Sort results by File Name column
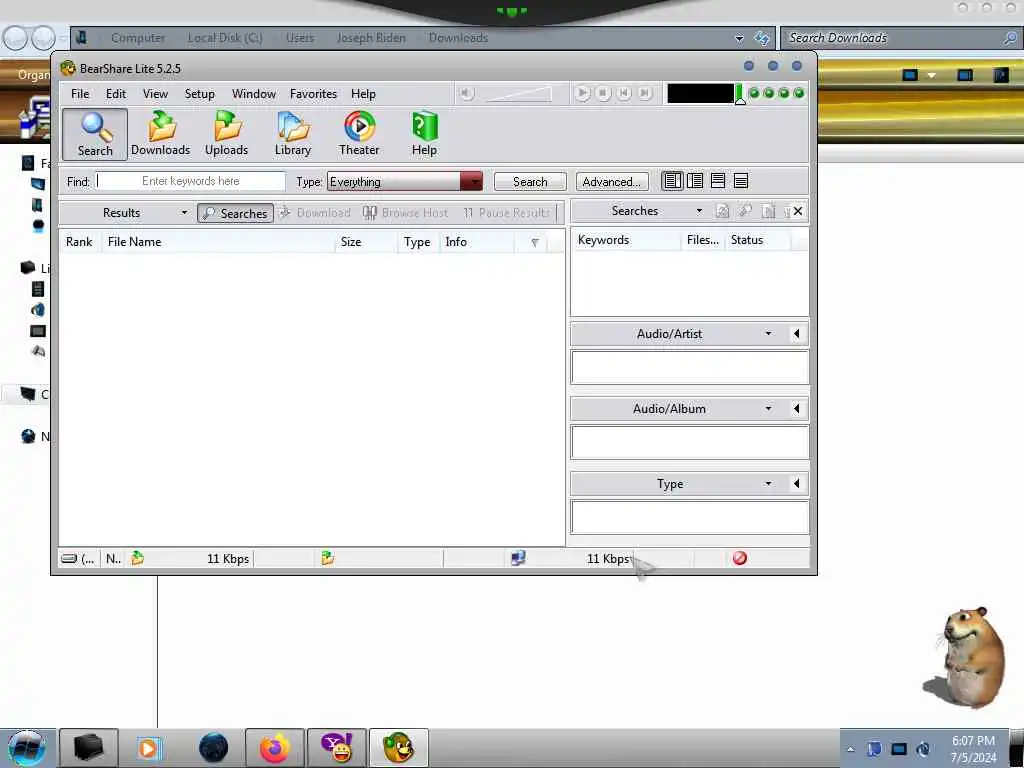 pos(218,242)
